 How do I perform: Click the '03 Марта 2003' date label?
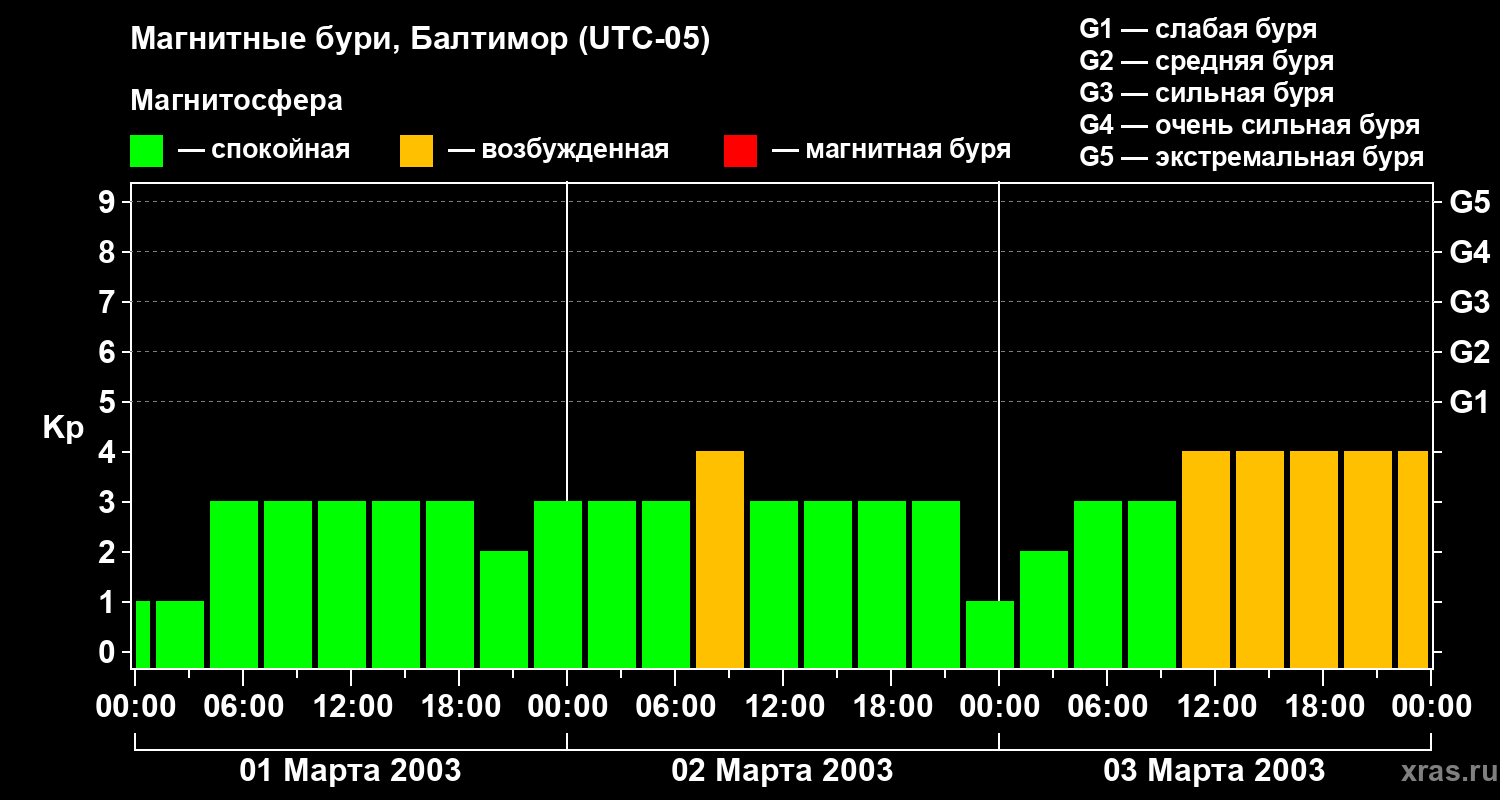pos(1214,771)
